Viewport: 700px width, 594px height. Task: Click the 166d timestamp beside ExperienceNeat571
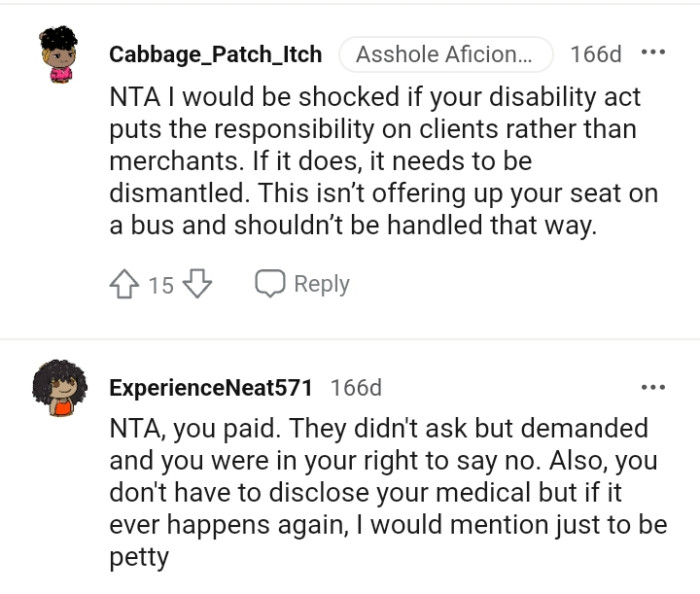[356, 387]
